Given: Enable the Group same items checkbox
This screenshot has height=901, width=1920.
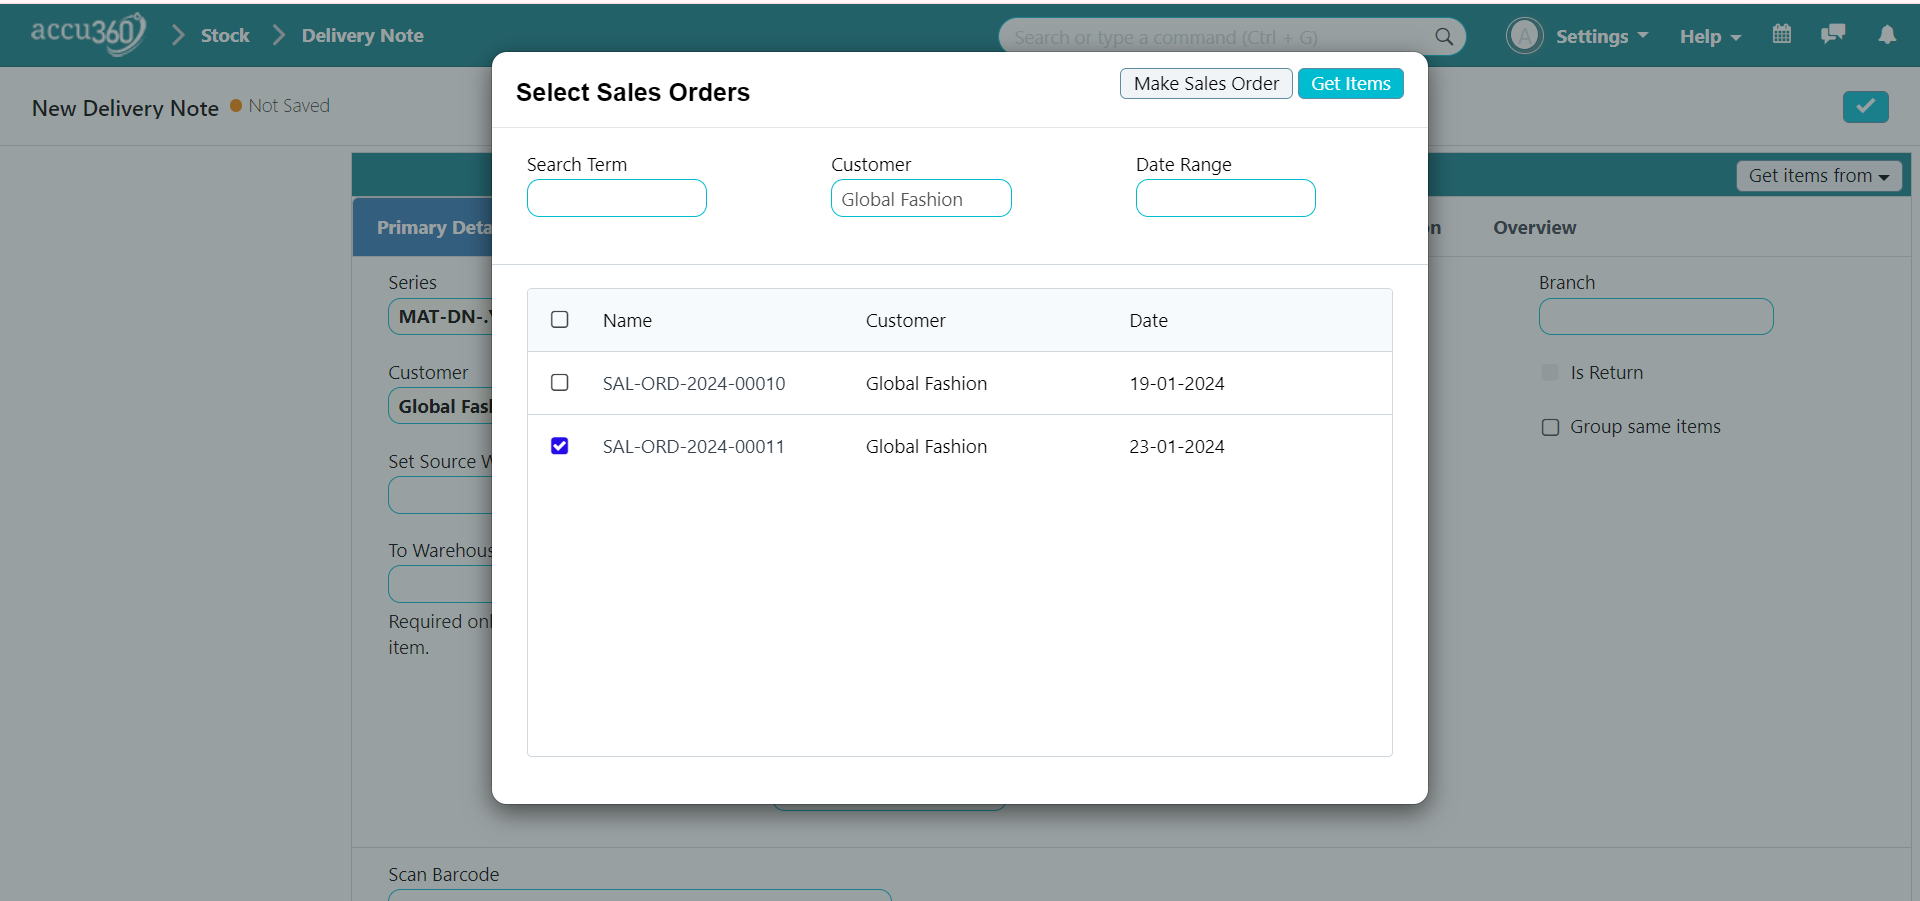Looking at the screenshot, I should pos(1550,427).
